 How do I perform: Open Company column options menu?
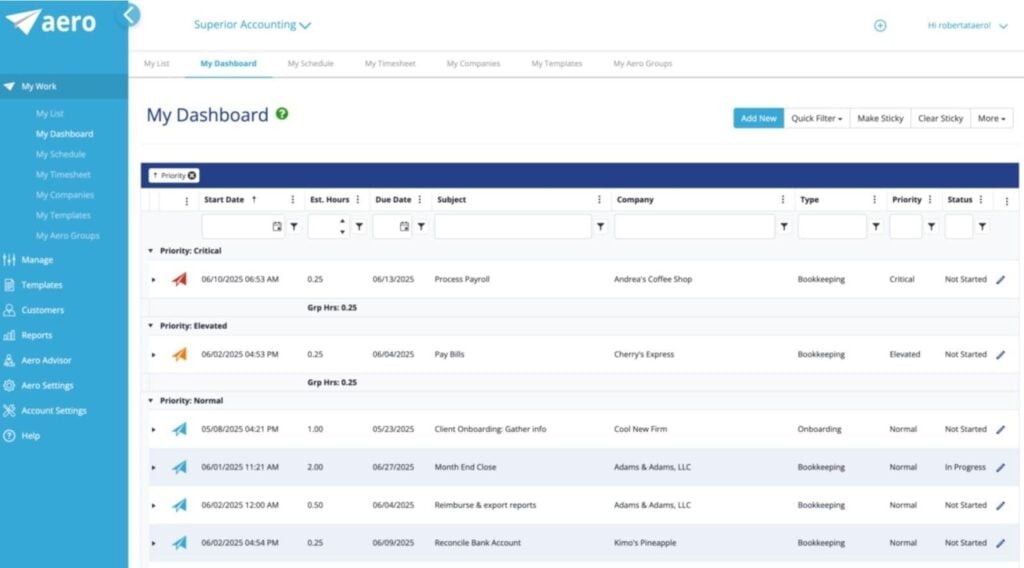(x=783, y=200)
